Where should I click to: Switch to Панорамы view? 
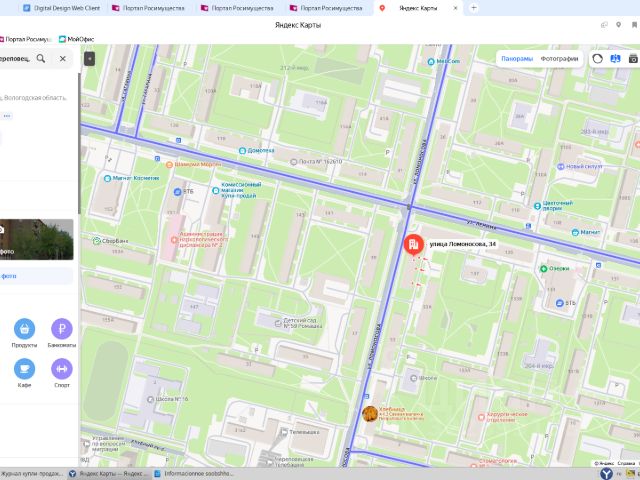517,59
